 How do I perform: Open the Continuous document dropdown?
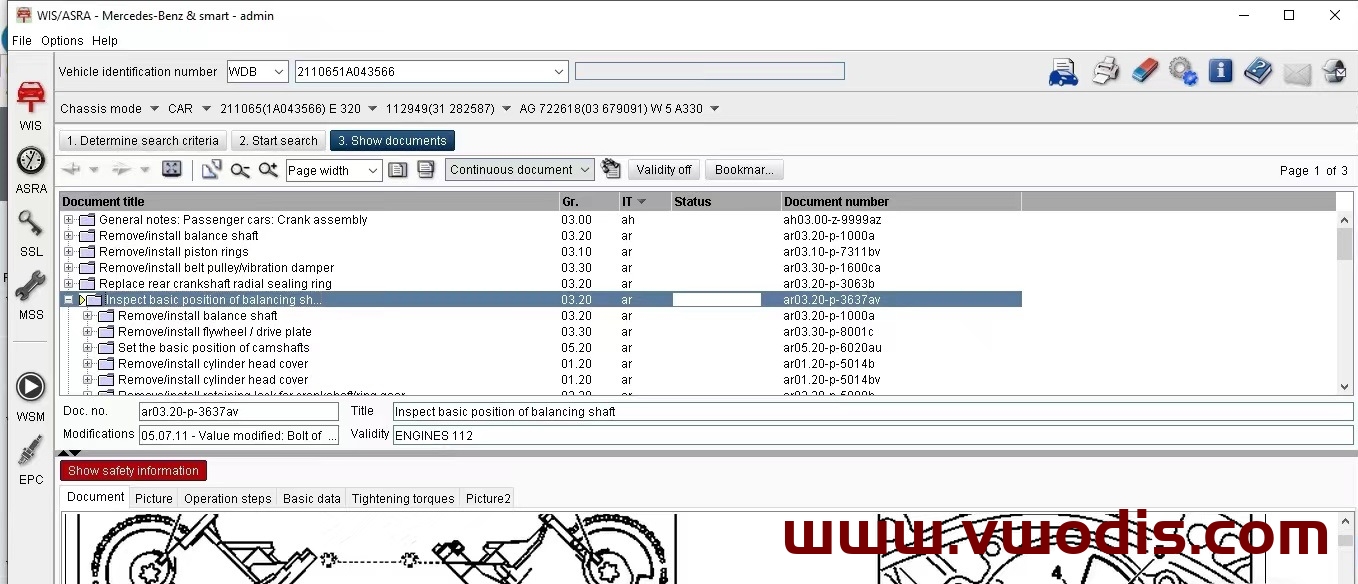click(x=586, y=170)
